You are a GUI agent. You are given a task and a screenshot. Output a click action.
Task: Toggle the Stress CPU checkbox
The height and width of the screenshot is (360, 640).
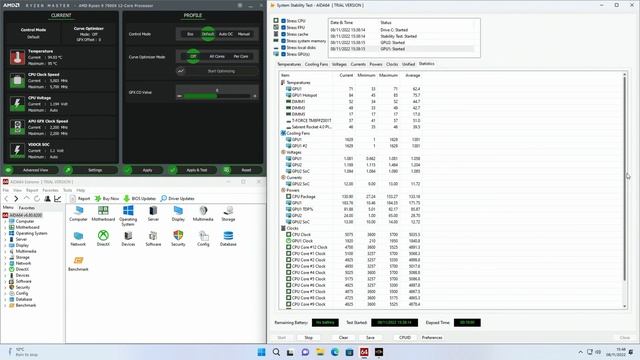click(x=283, y=21)
